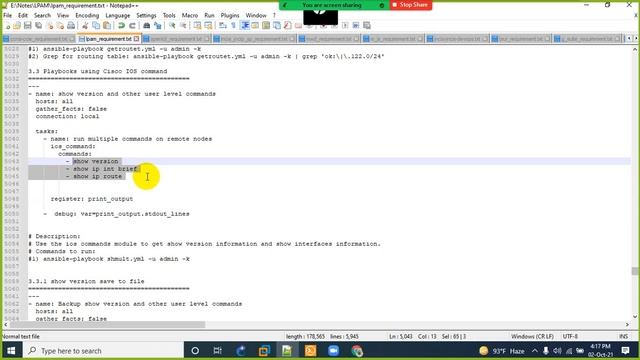Click the taskbar search box
This screenshot has width=640, height=360.
[102, 351]
